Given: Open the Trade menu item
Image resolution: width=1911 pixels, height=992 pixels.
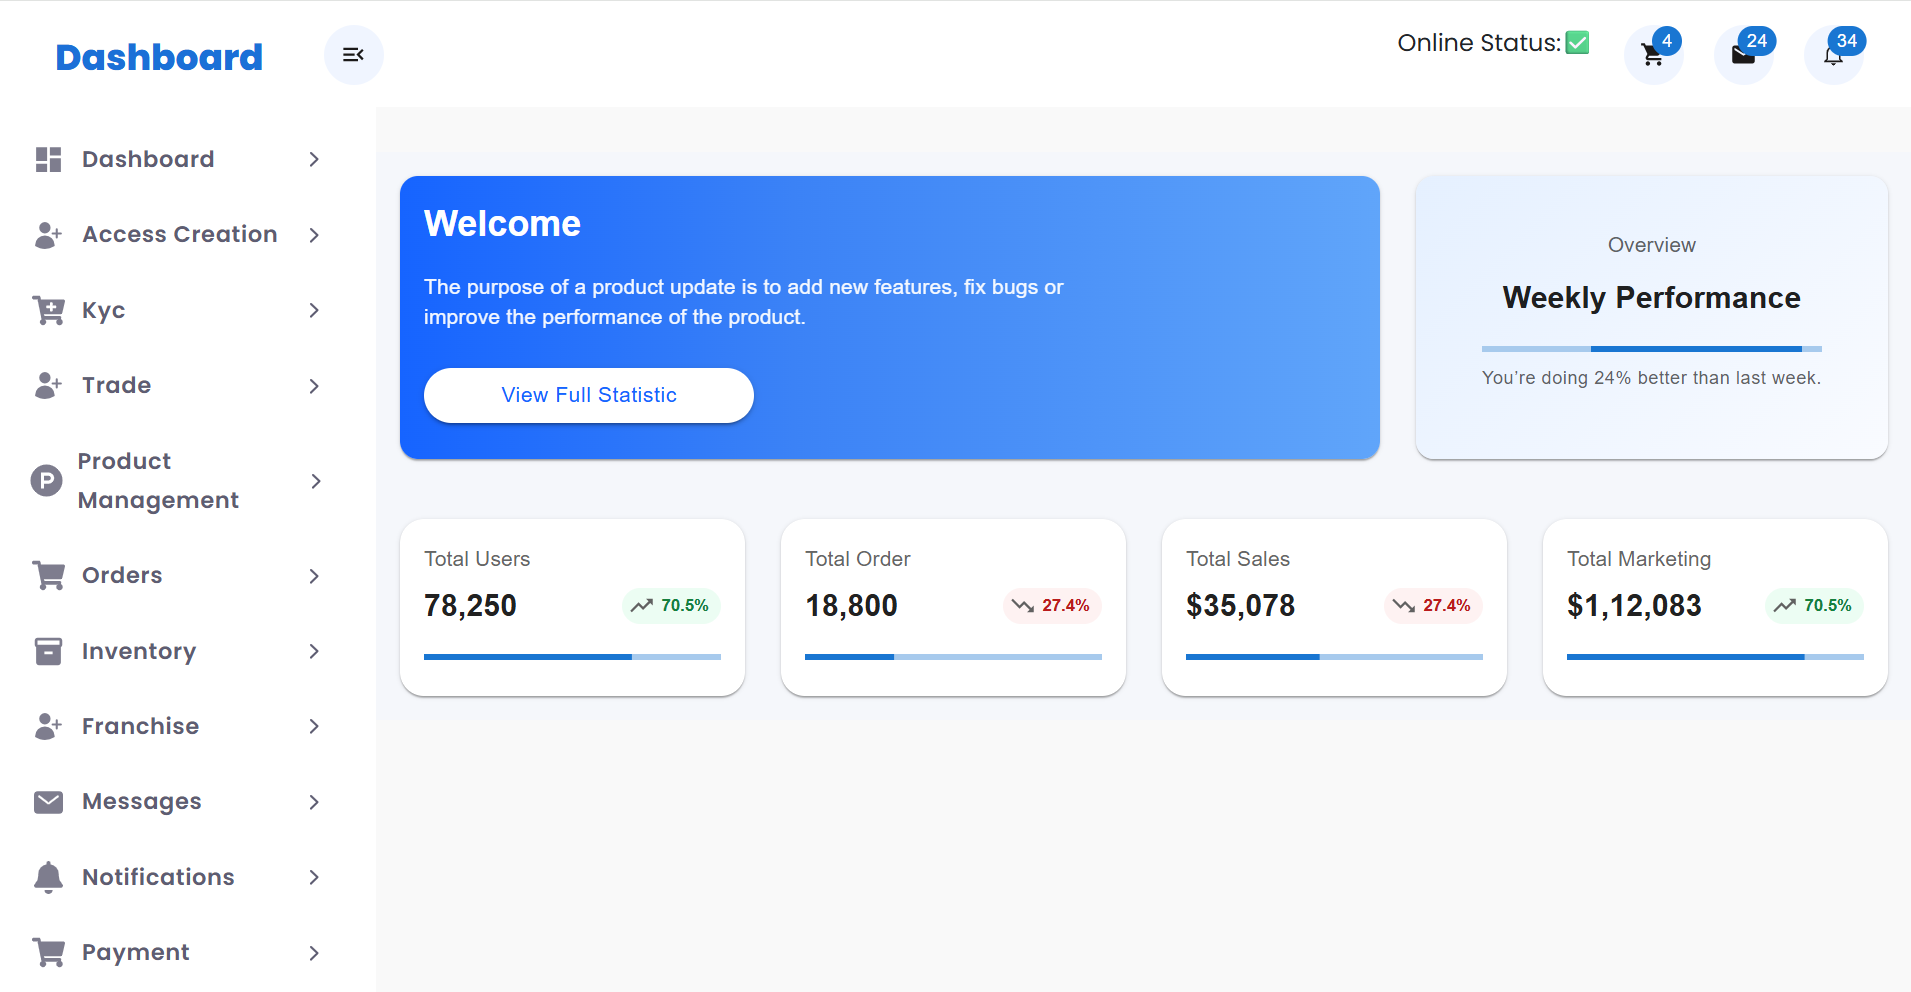Looking at the screenshot, I should click(117, 385).
